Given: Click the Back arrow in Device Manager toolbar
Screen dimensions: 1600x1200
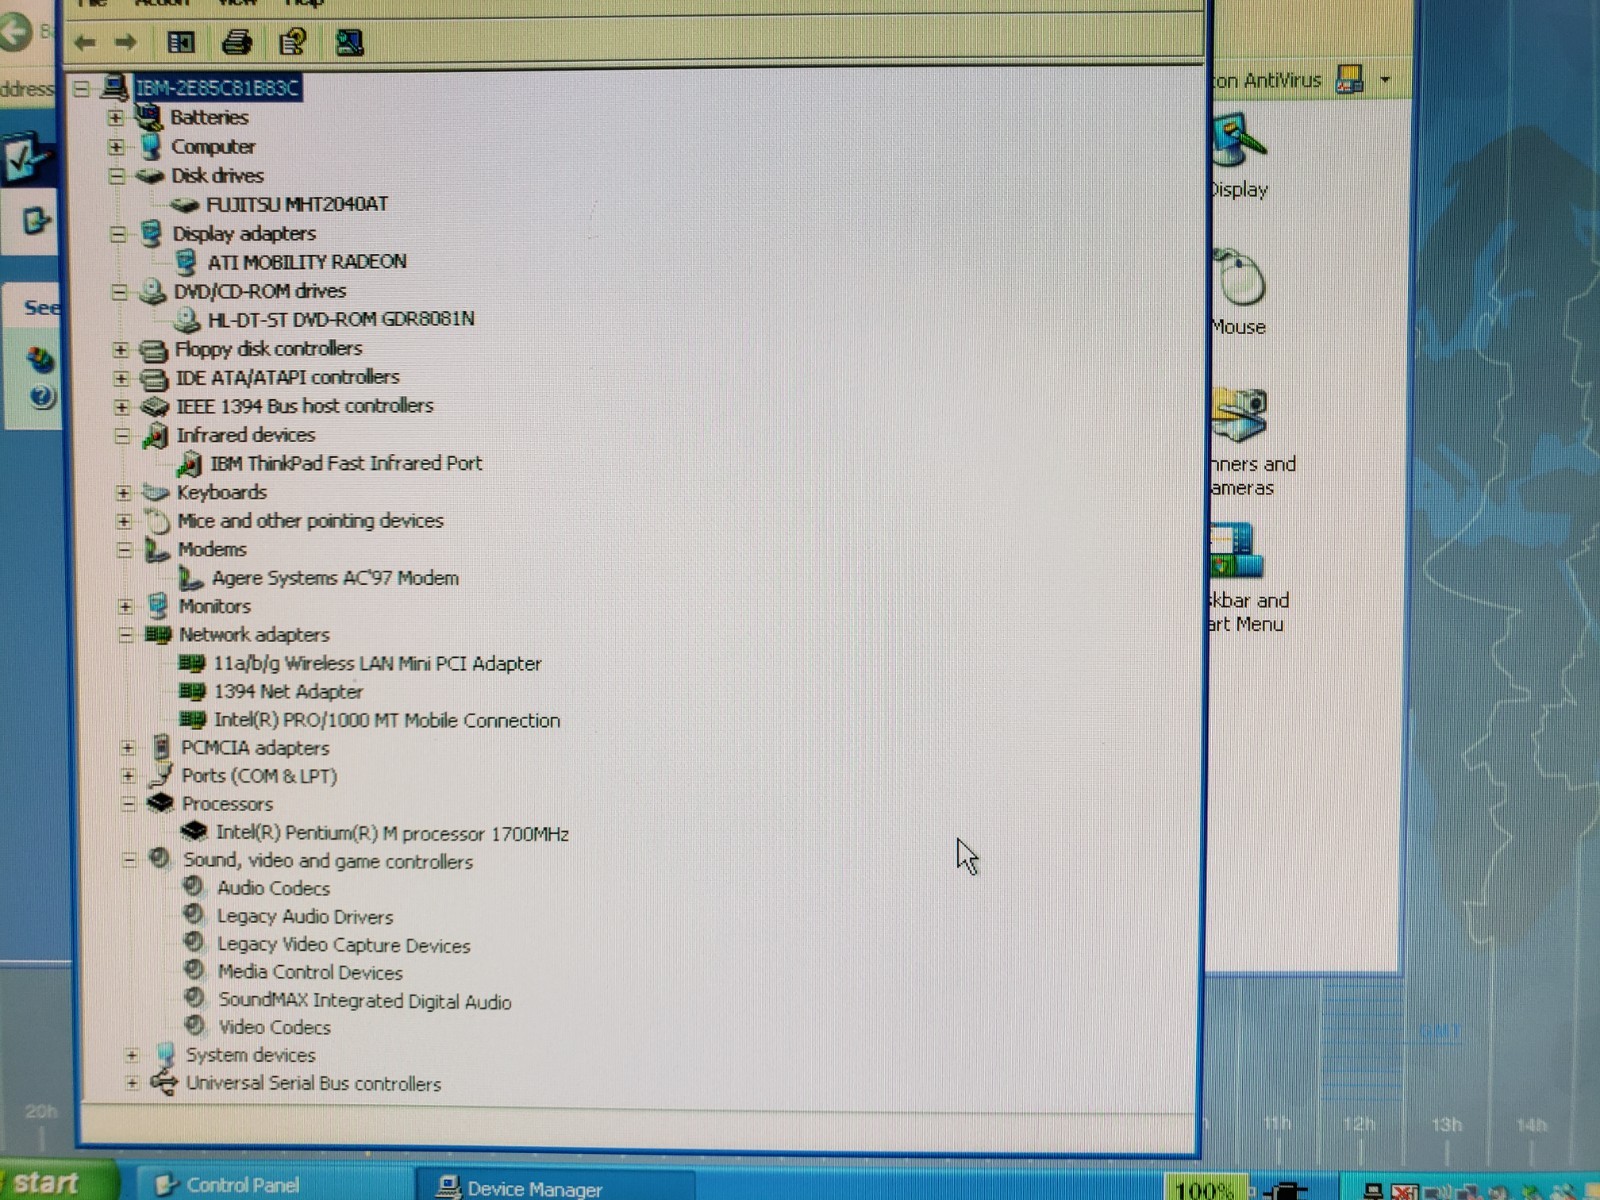Looking at the screenshot, I should tap(85, 42).
